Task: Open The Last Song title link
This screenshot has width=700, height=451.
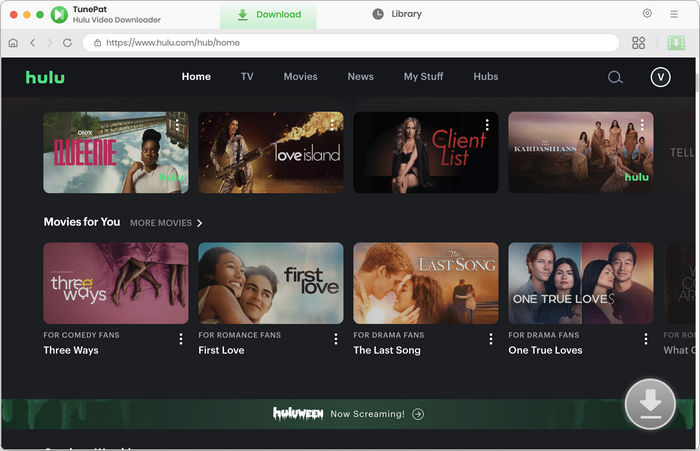Action: (387, 351)
